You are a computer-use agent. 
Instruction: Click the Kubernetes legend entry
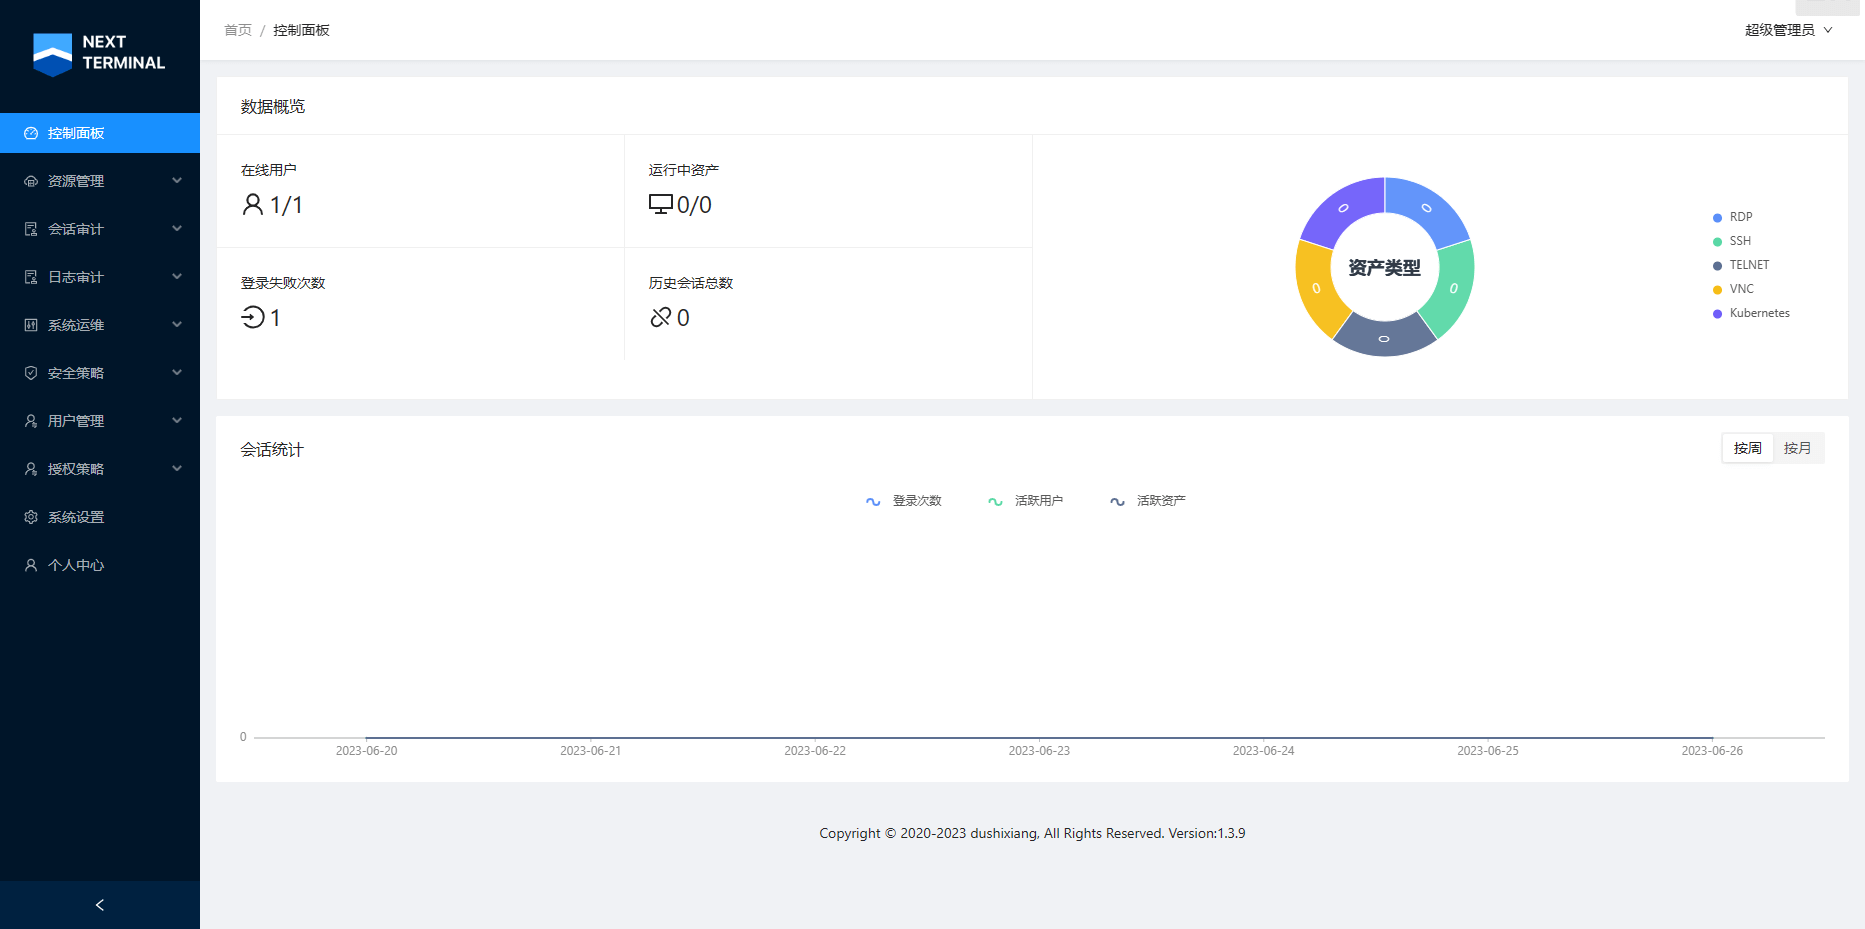tap(1758, 313)
